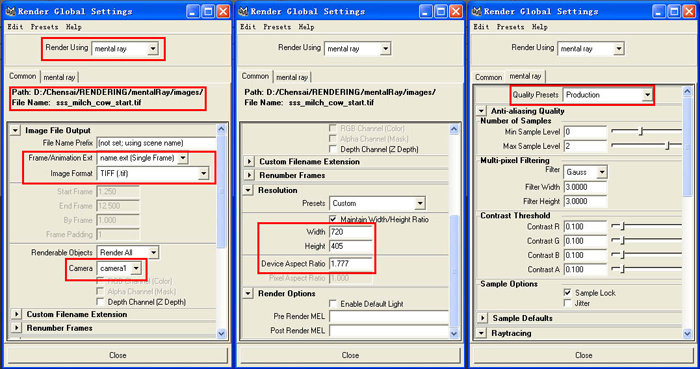Click Close button in middle window
Screen dimensions: 700x369
350,355
